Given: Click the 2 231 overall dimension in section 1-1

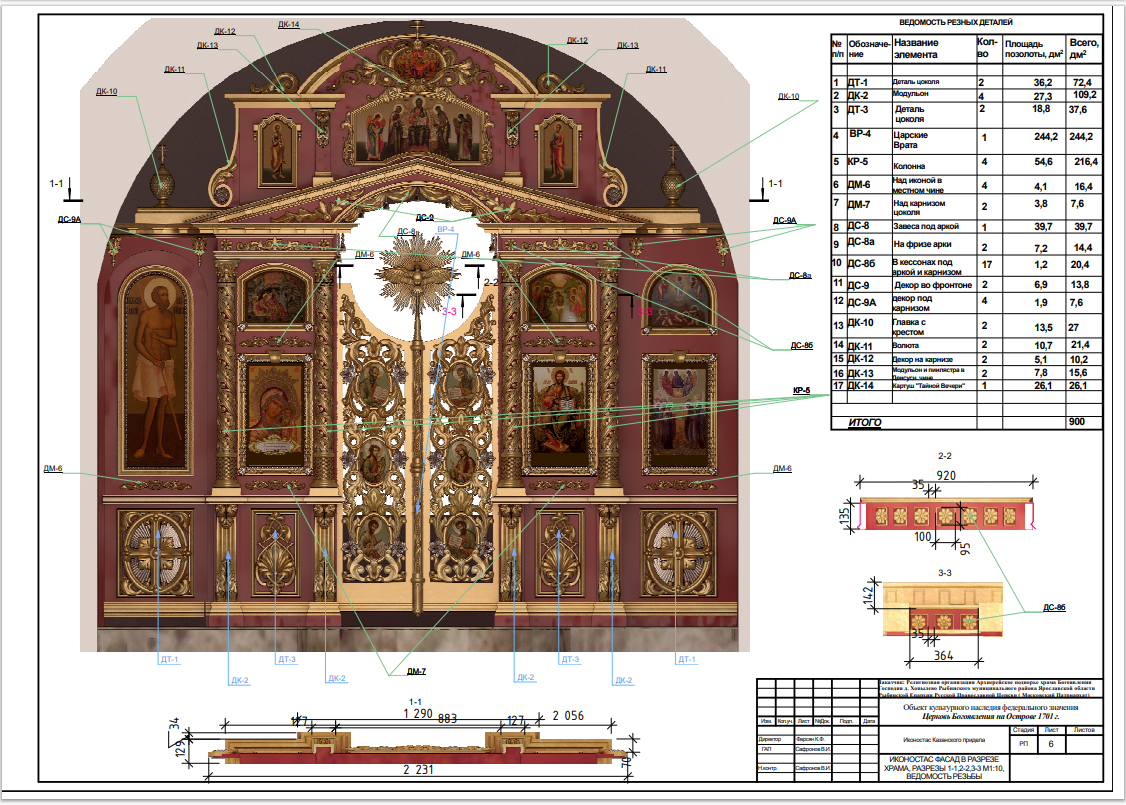Looking at the screenshot, I should point(418,769).
